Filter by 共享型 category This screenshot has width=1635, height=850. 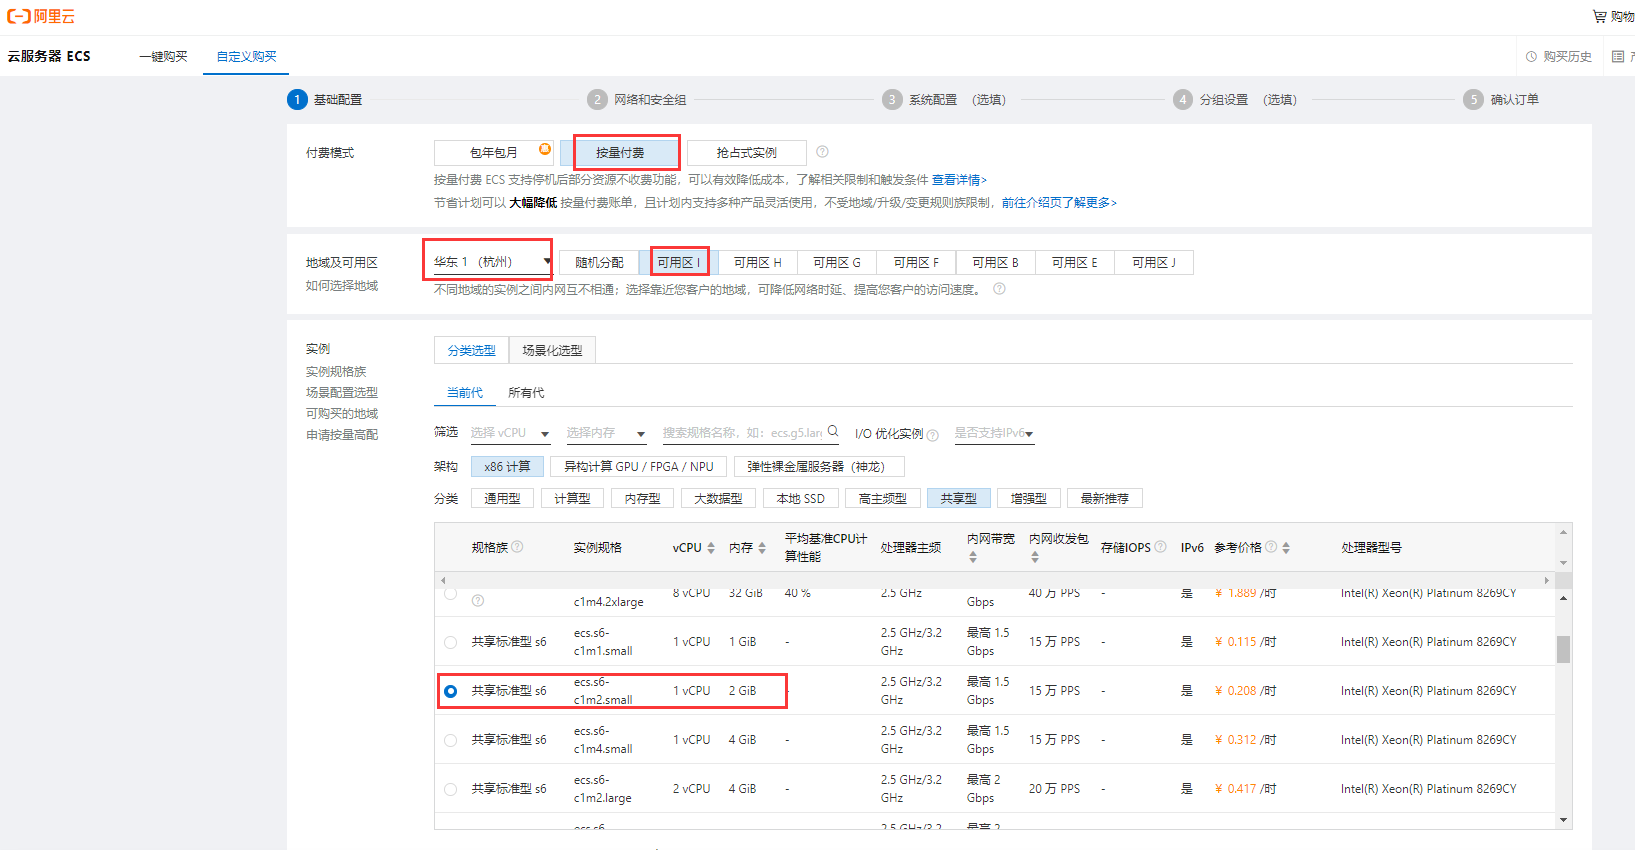pos(959,499)
